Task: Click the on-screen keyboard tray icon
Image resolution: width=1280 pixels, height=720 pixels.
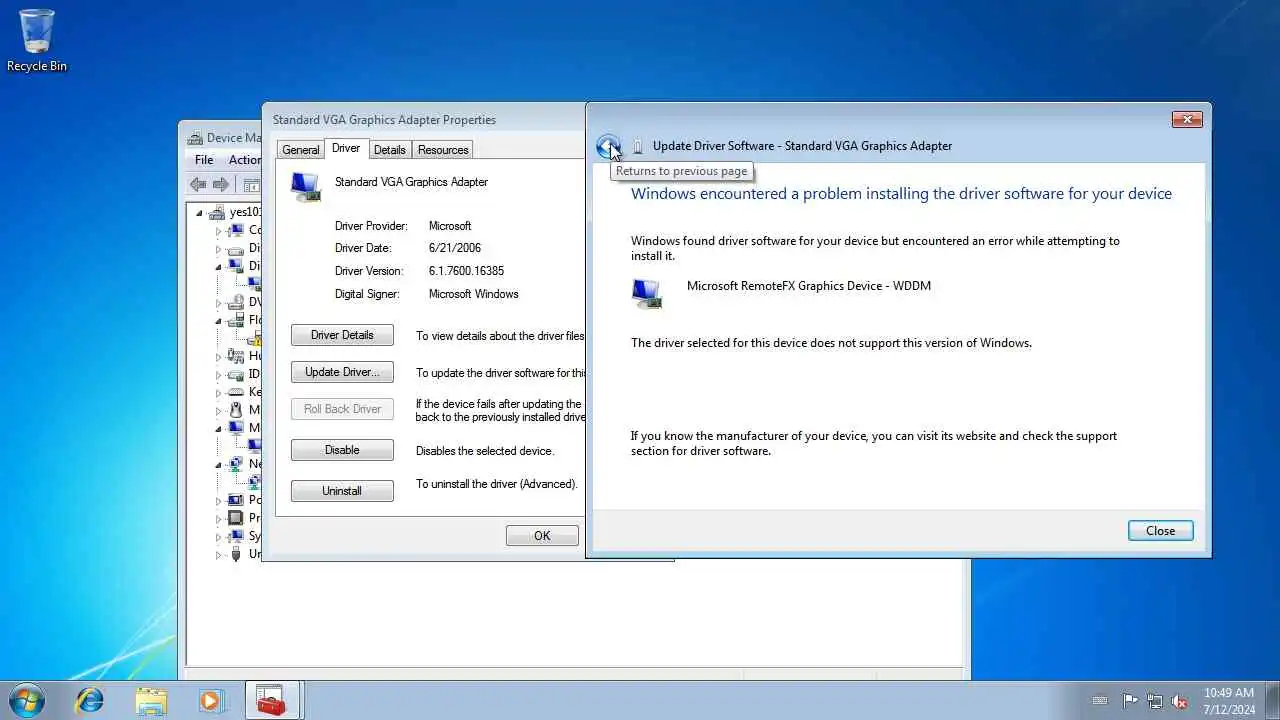Action: click(1100, 701)
